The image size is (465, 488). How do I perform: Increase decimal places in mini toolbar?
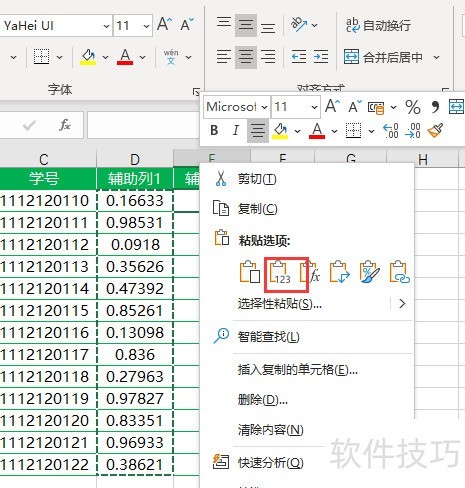click(x=391, y=130)
